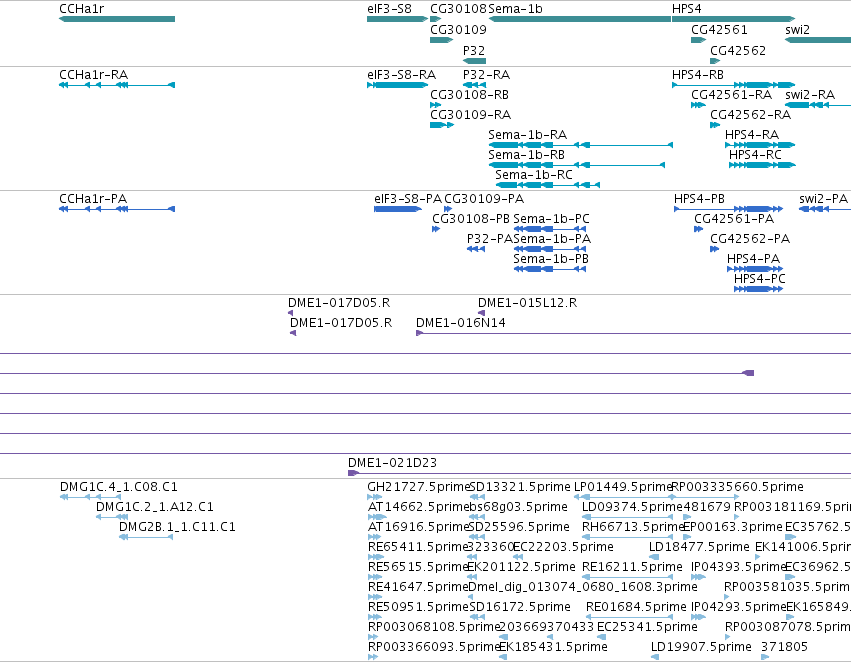Click the RH66713.5prime EST label

633,527
